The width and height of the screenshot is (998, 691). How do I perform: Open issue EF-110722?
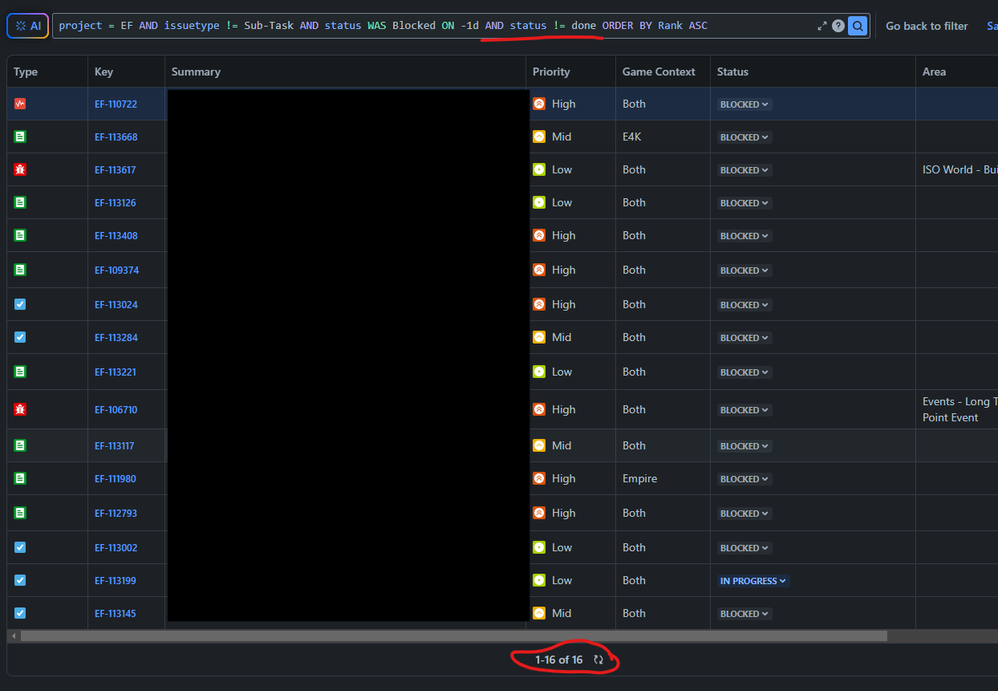[x=116, y=104]
